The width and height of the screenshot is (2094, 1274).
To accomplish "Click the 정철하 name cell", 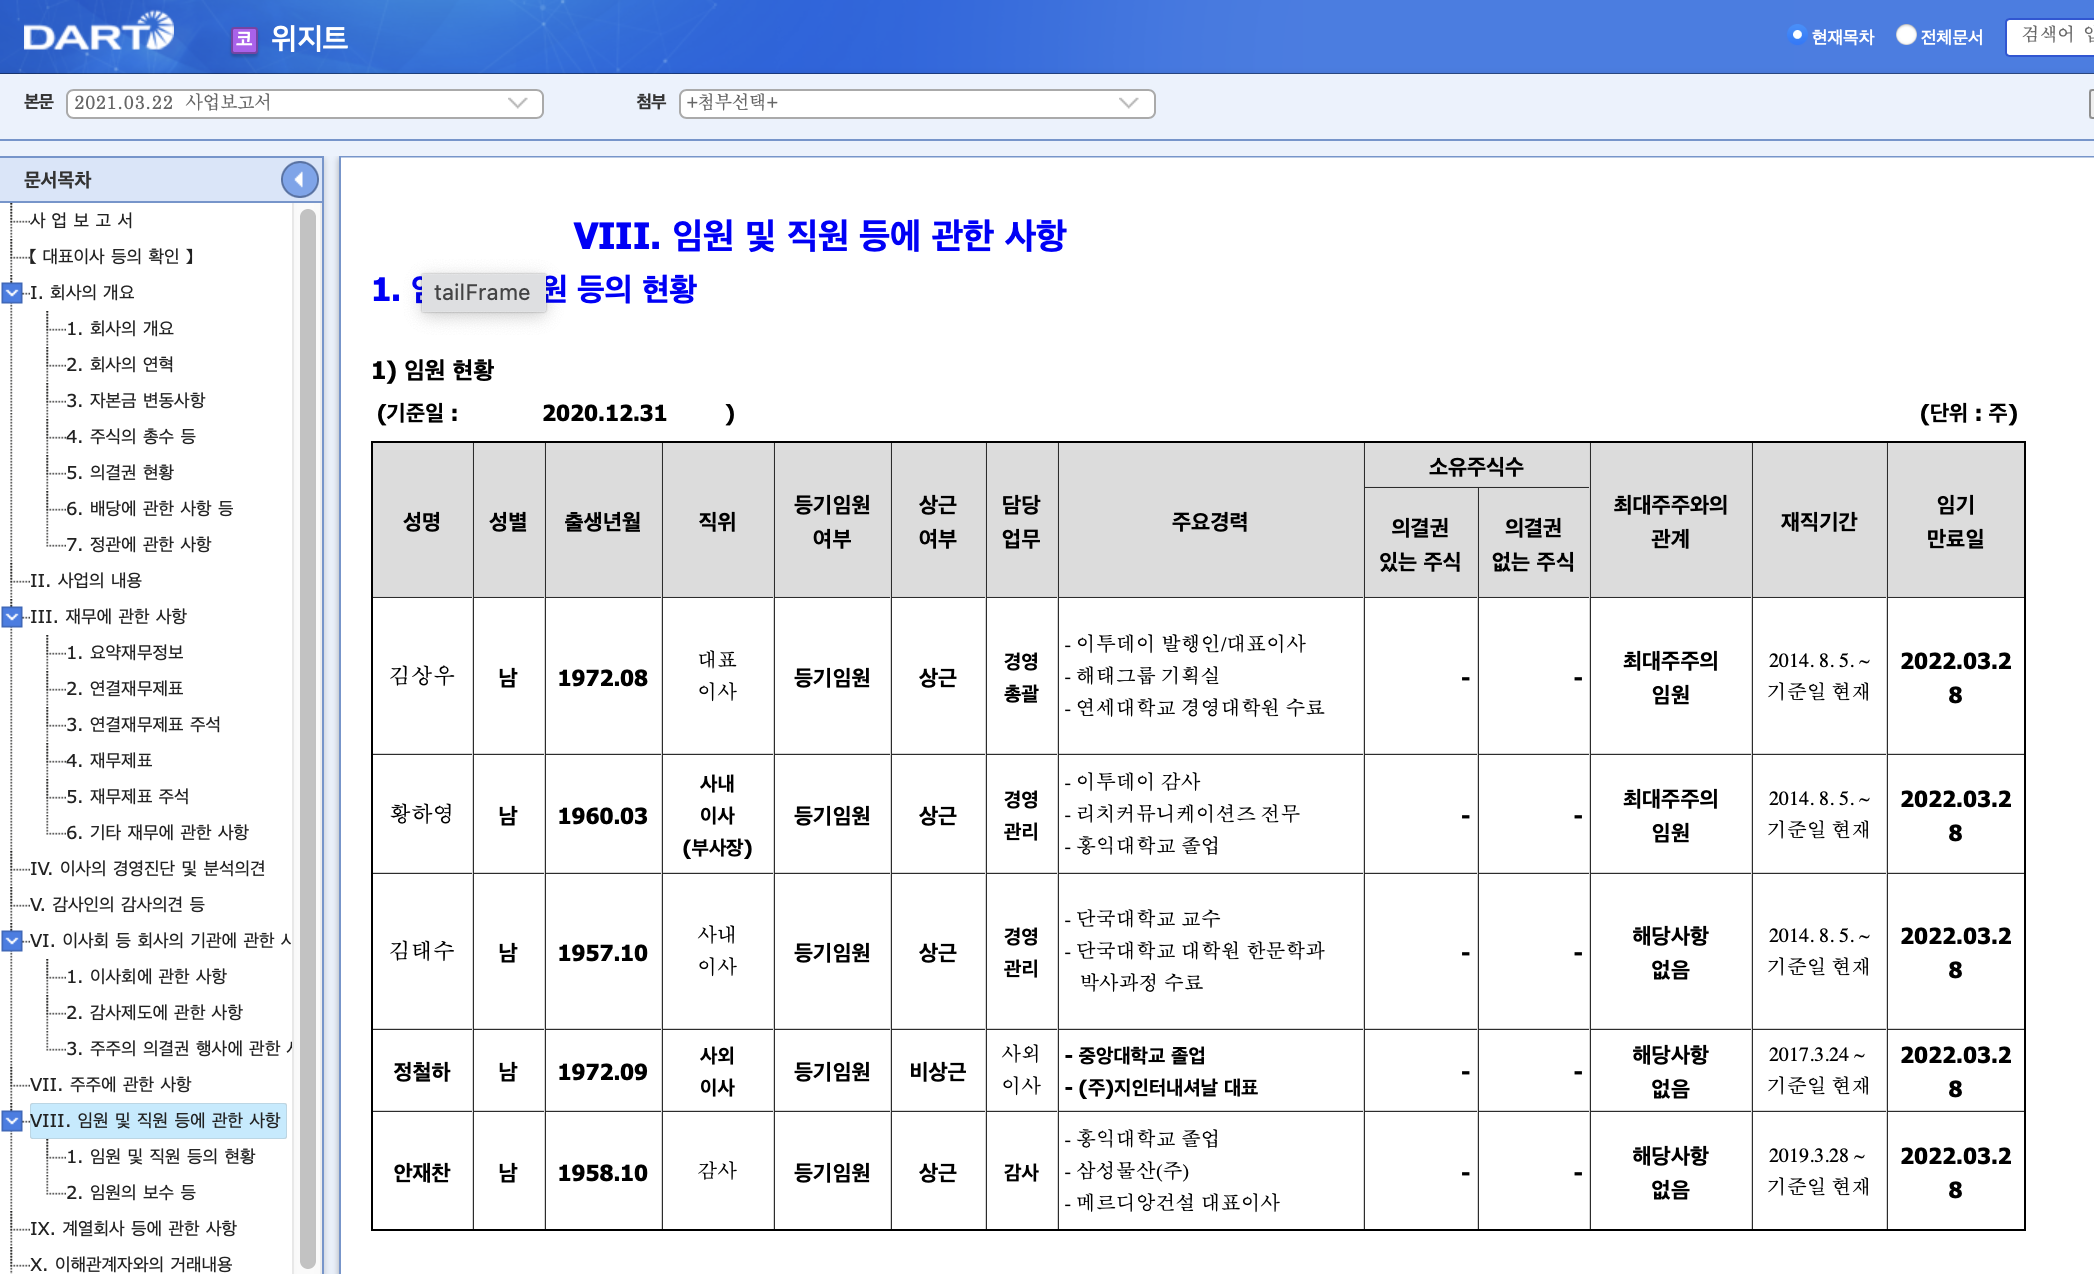I will pyautogui.click(x=422, y=1071).
